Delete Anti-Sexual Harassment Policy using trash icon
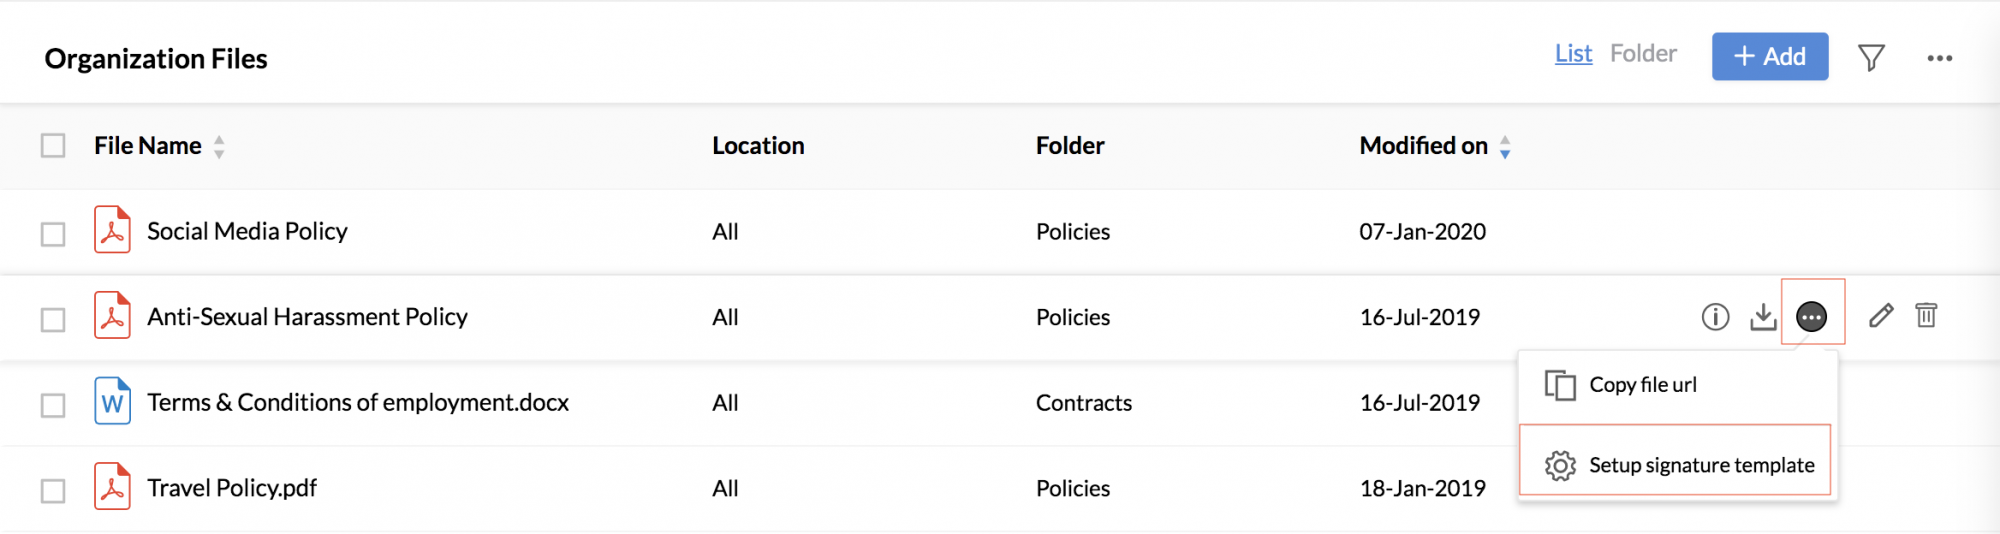 1926,315
